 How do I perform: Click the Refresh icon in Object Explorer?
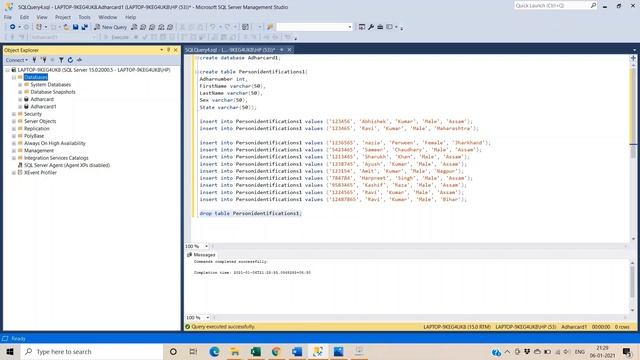[70, 60]
